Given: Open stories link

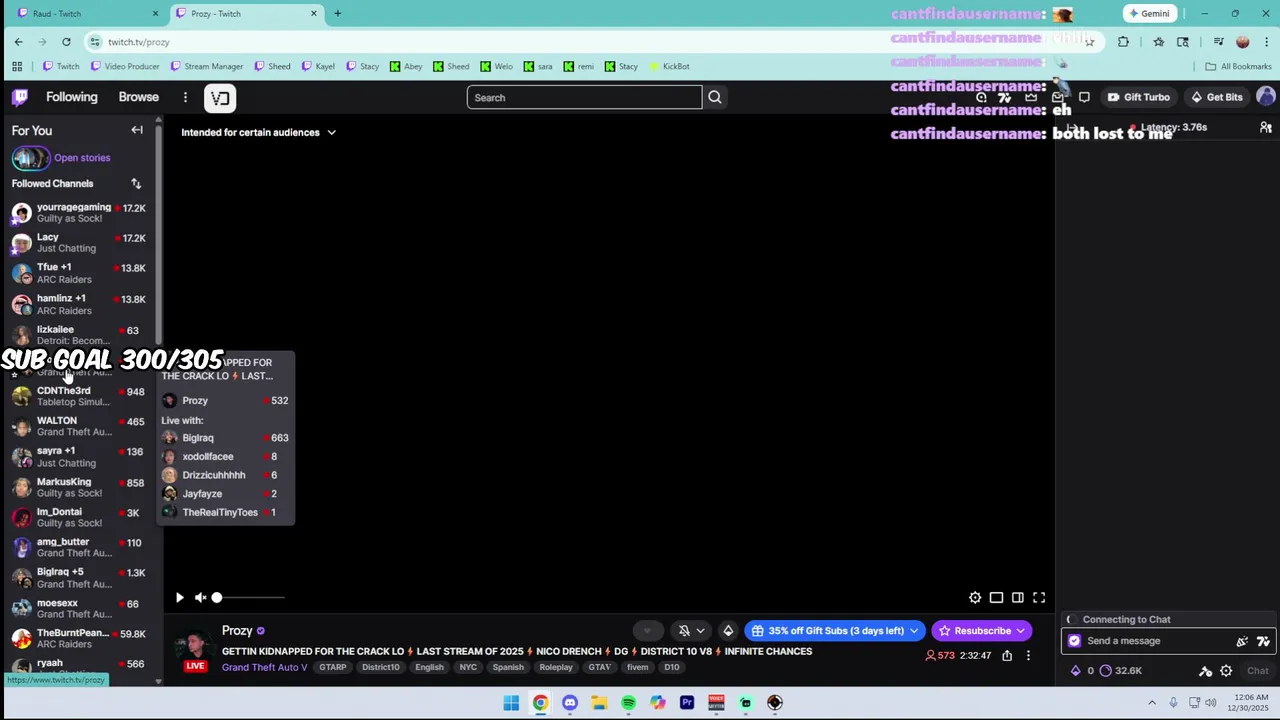Looking at the screenshot, I should click(x=82, y=157).
